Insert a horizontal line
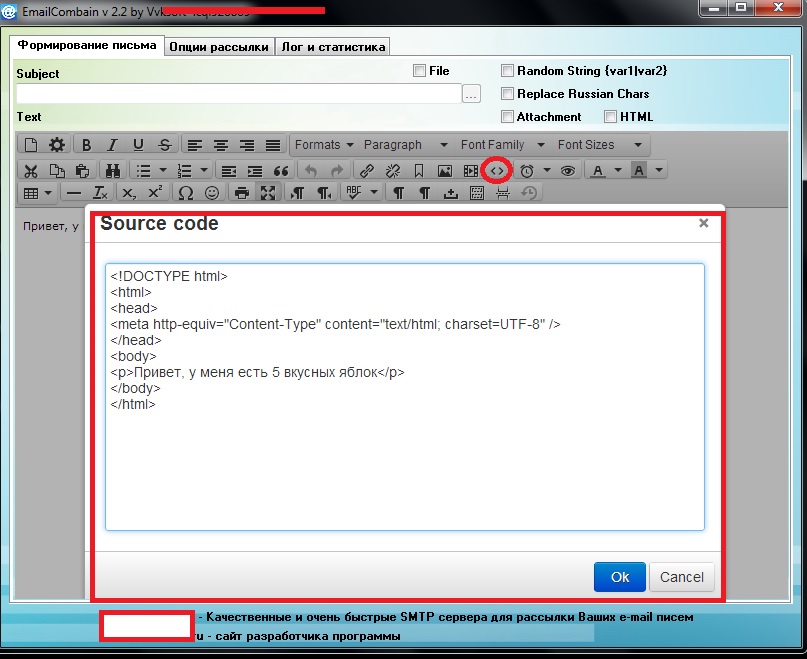Screen dimensions: 807x659 74,194
